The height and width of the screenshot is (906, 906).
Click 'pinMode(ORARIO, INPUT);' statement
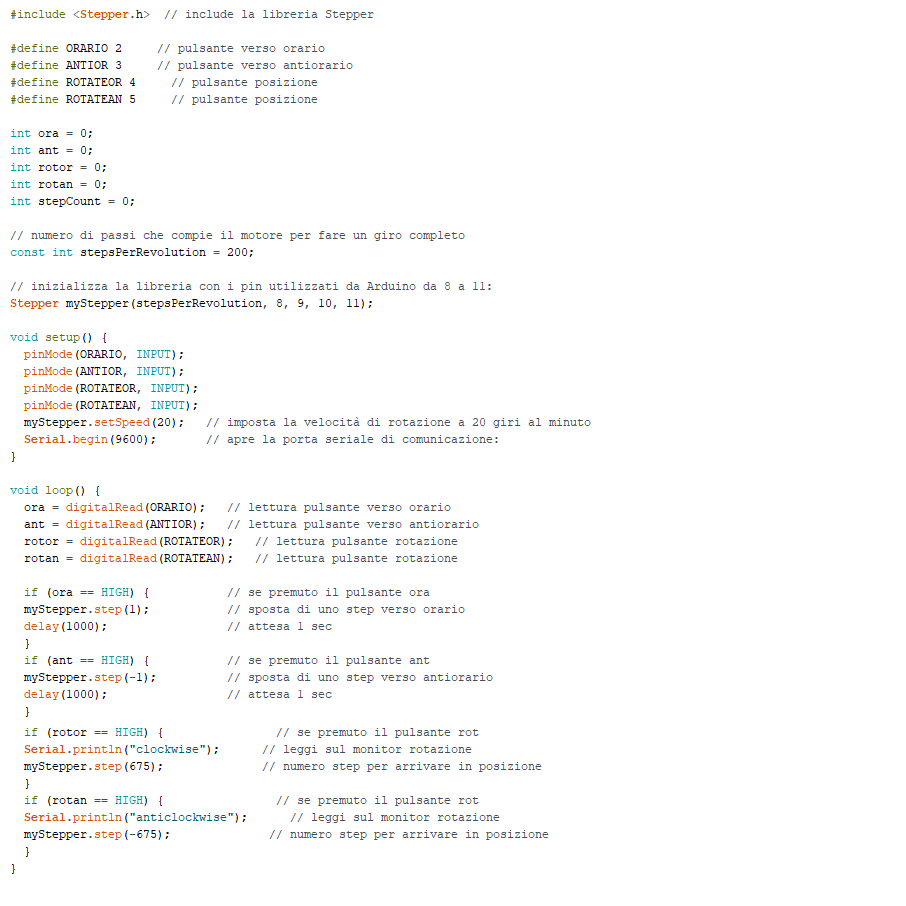point(104,354)
